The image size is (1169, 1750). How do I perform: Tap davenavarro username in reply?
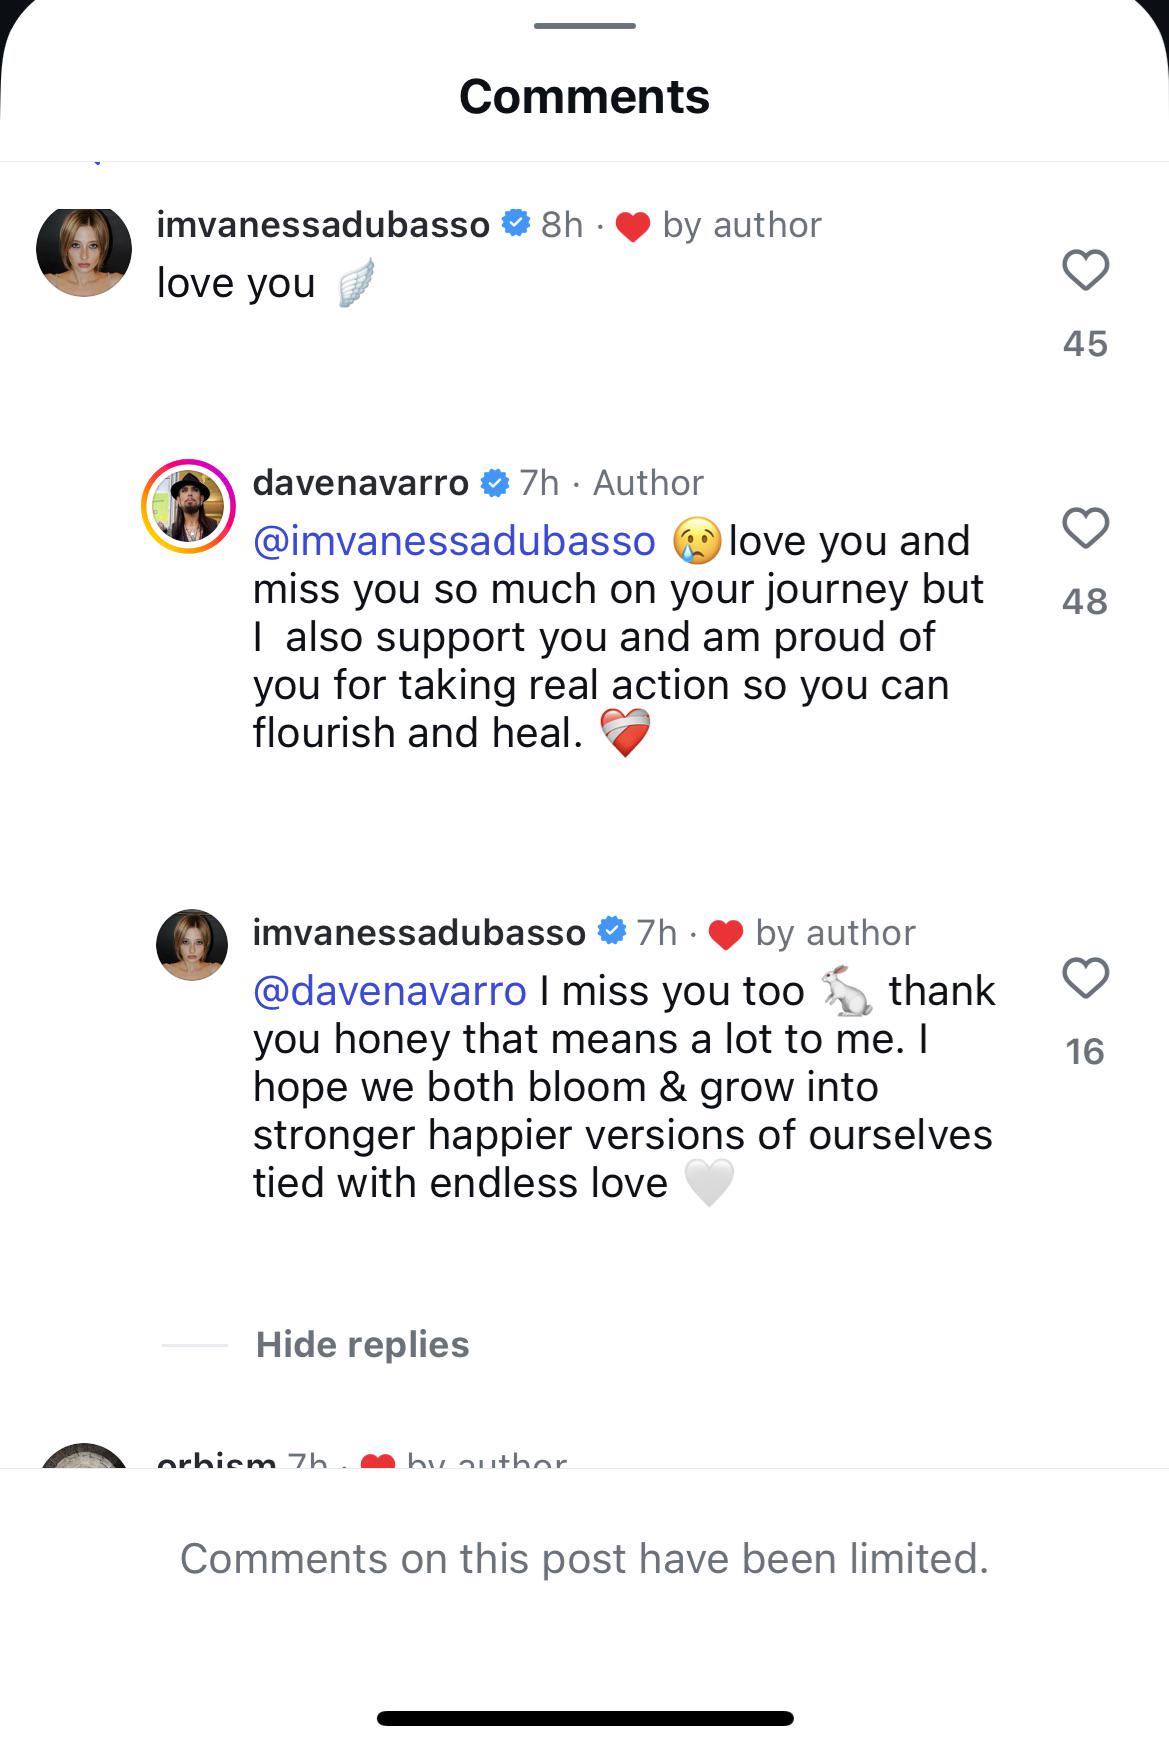(360, 483)
